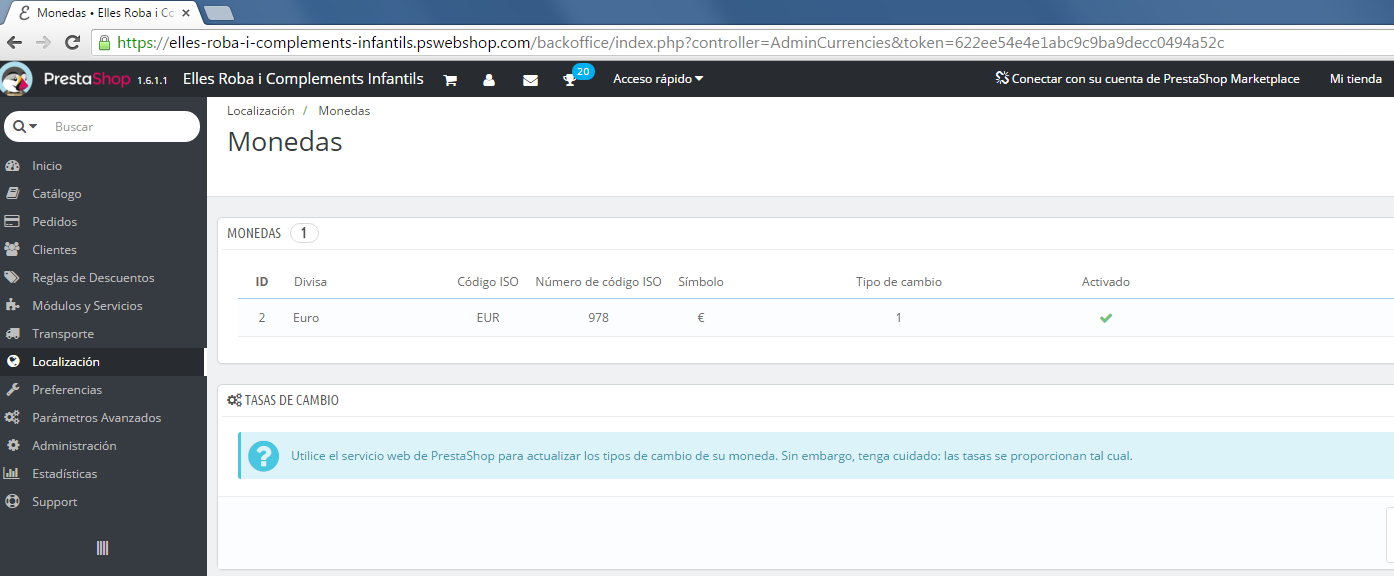Reload the page with refresh icon
1394x576 pixels.
pos(72,42)
